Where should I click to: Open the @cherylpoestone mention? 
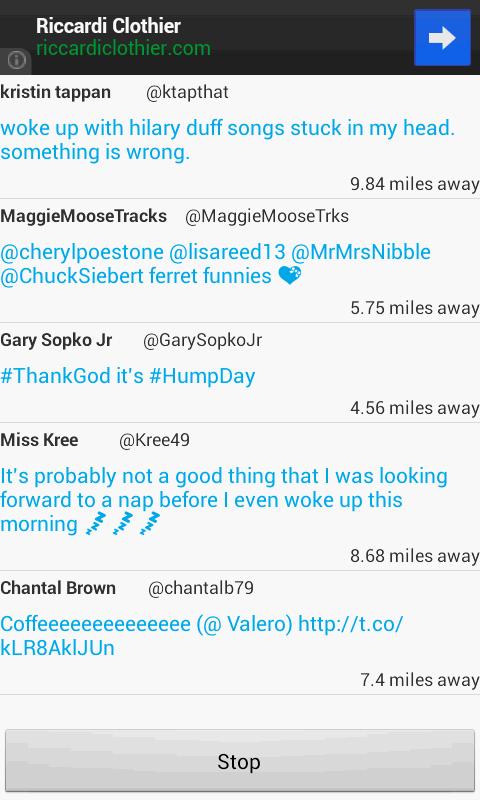(x=82, y=253)
